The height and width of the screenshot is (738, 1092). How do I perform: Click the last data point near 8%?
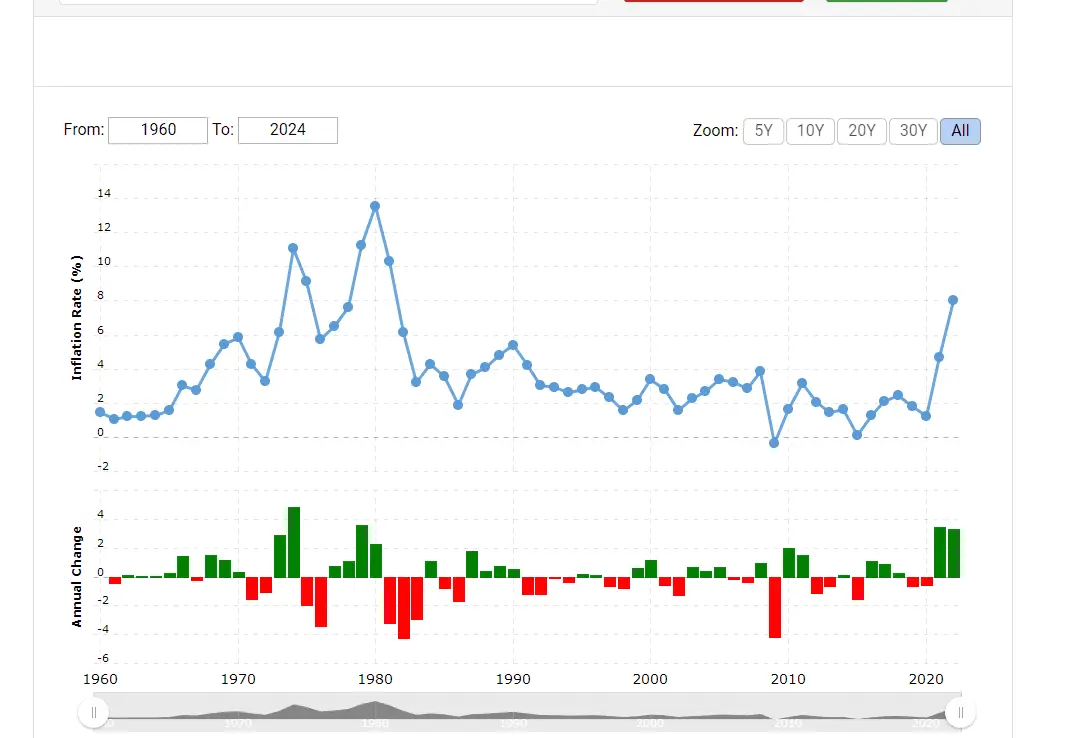tap(953, 300)
